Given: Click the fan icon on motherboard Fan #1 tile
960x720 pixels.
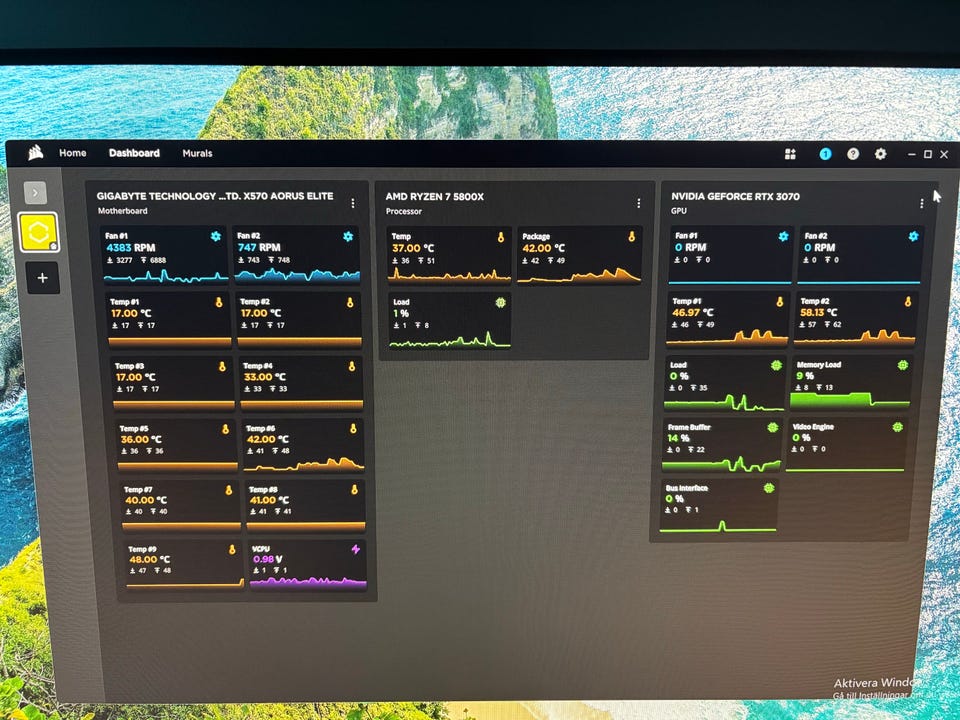Looking at the screenshot, I should coord(215,236).
